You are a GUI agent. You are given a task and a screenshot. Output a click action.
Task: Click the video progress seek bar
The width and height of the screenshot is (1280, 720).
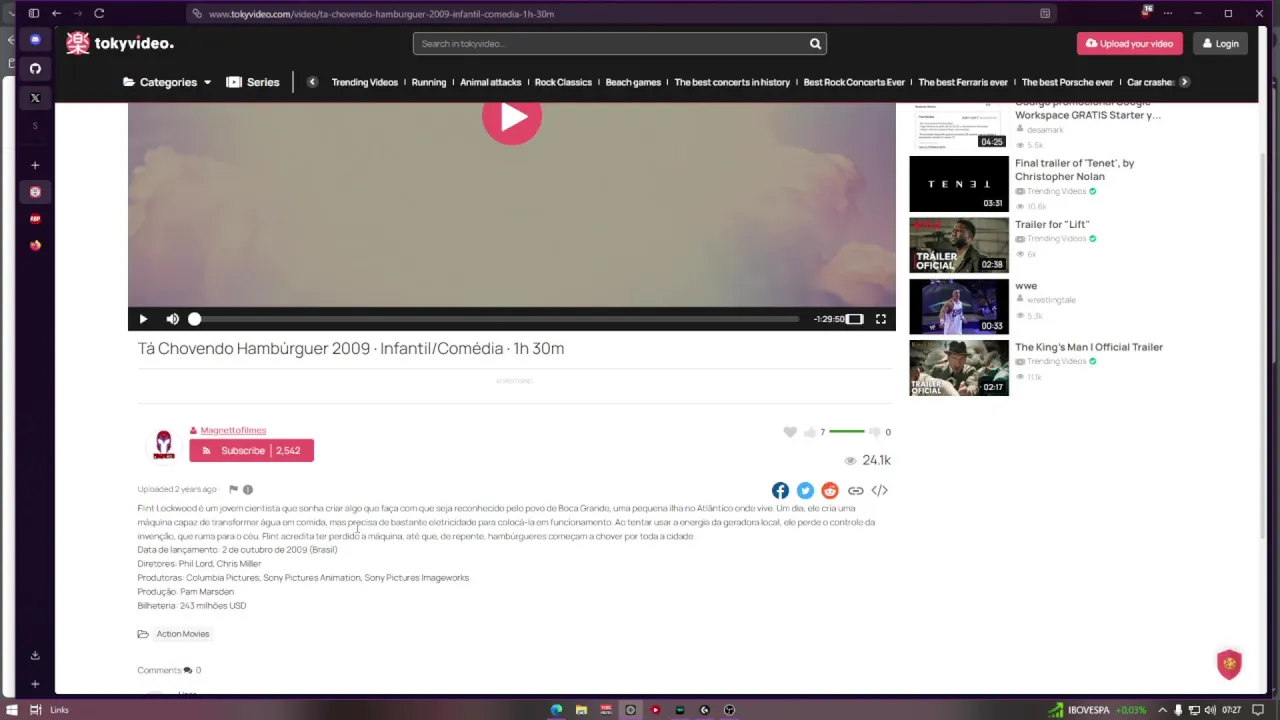click(496, 319)
